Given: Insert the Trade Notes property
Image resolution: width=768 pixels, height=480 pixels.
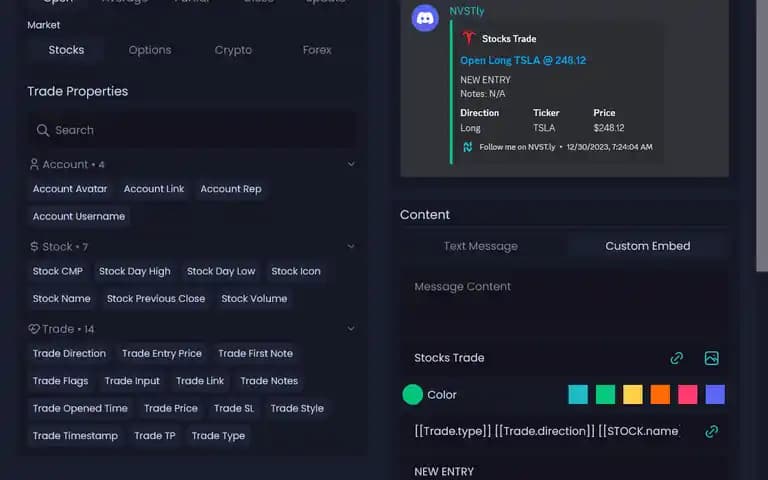Looking at the screenshot, I should (269, 381).
